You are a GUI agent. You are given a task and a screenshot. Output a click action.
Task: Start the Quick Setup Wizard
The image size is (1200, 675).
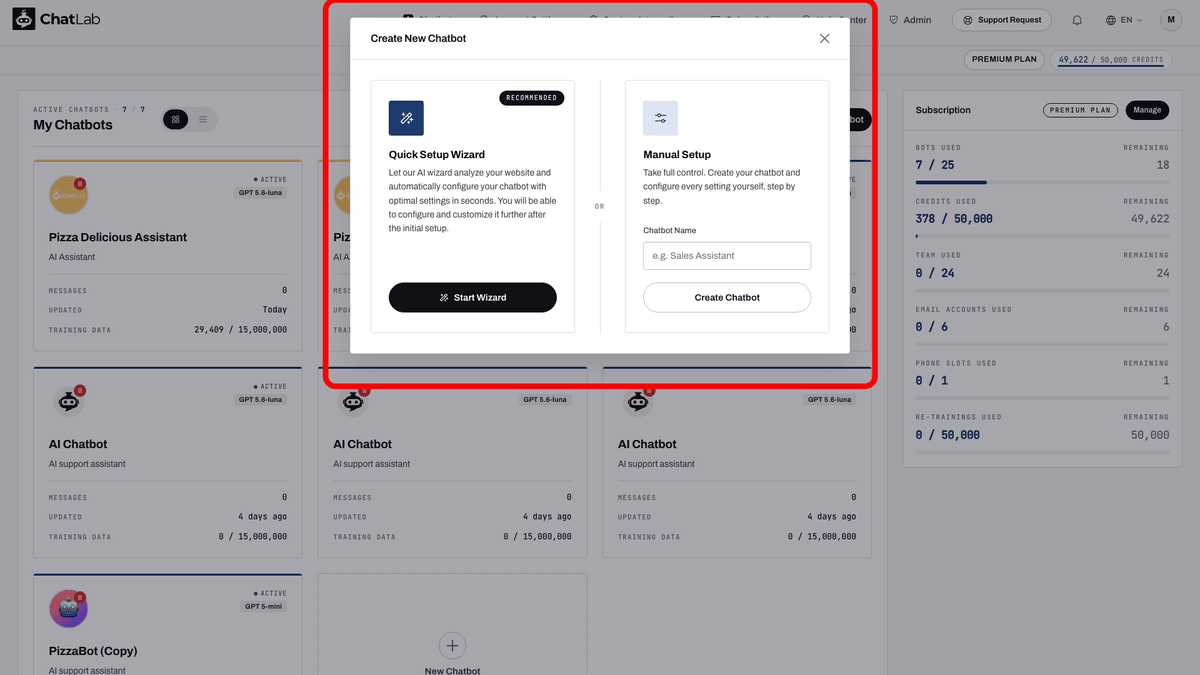[x=473, y=297]
